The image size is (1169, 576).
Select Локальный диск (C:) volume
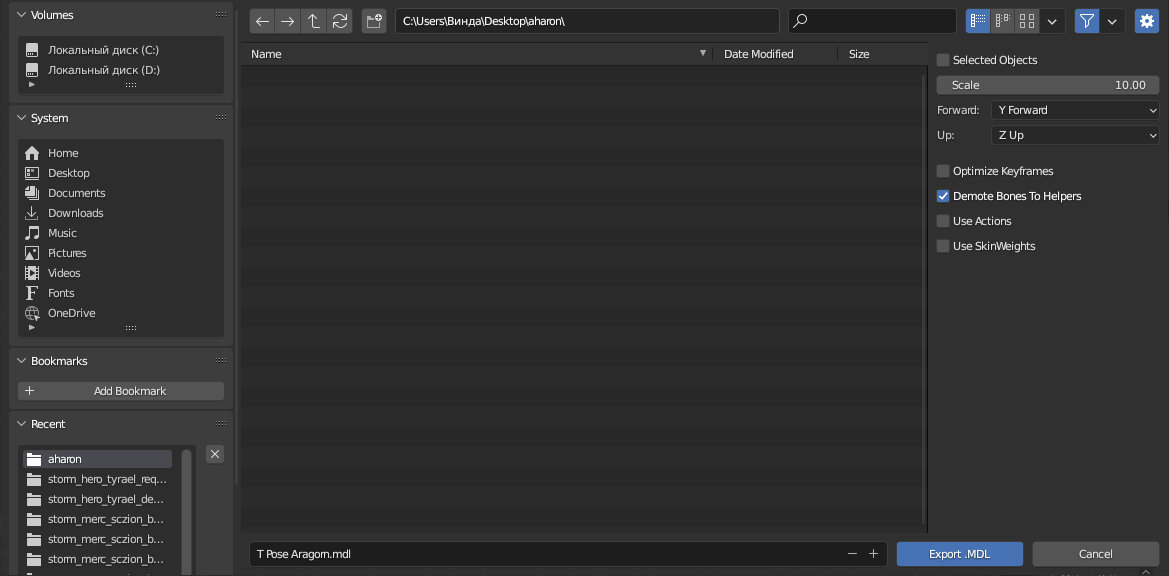(104, 50)
